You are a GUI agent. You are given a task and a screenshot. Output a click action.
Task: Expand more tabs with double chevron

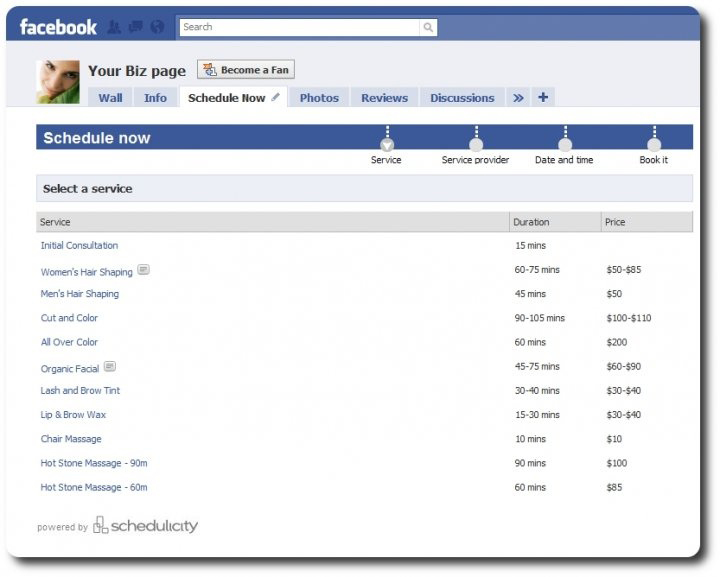click(x=518, y=98)
